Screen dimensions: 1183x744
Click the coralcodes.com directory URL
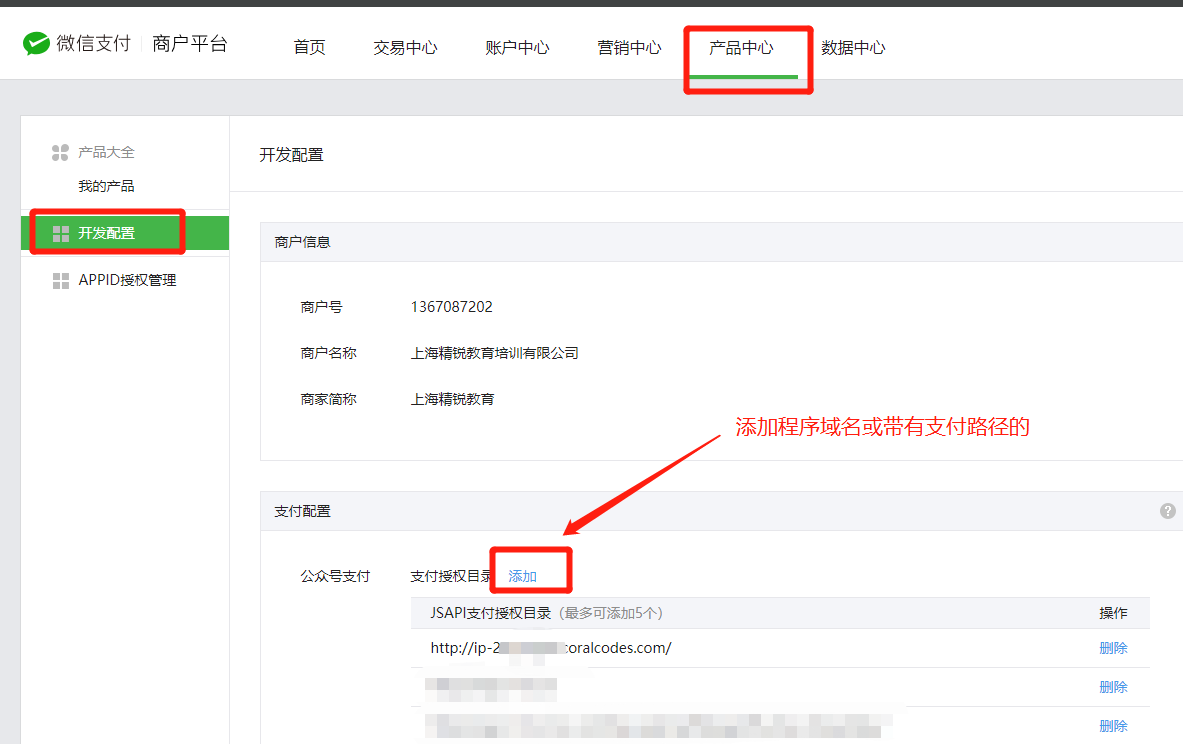pyautogui.click(x=551, y=648)
